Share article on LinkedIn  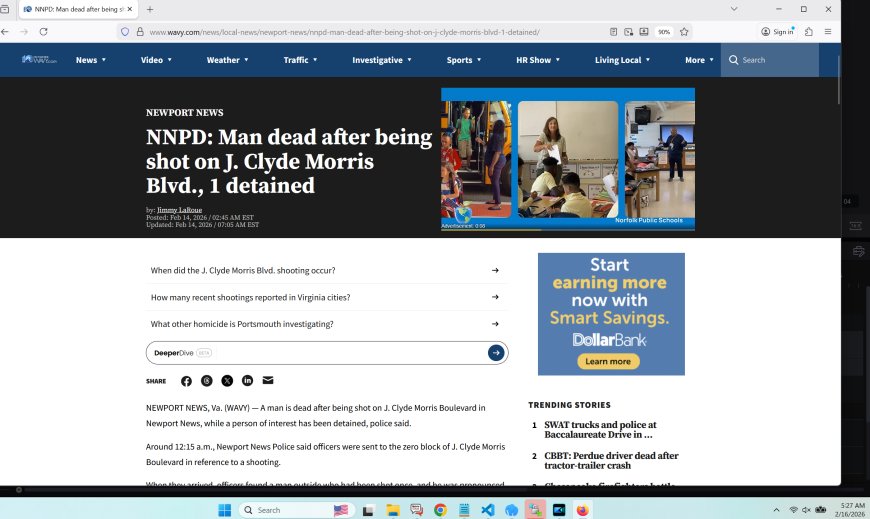(x=247, y=381)
